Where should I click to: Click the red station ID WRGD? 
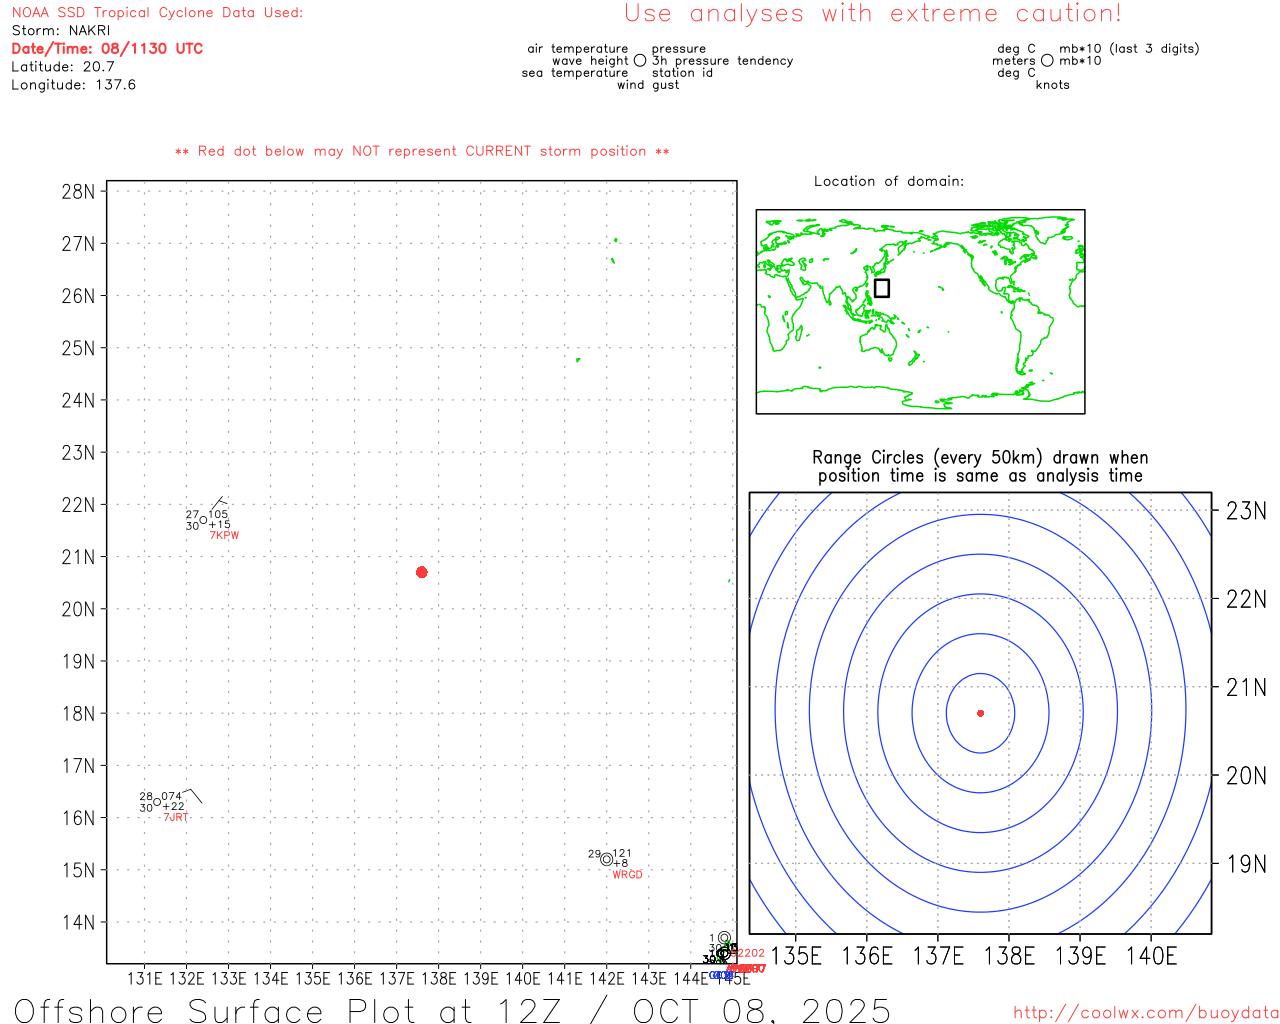[627, 875]
